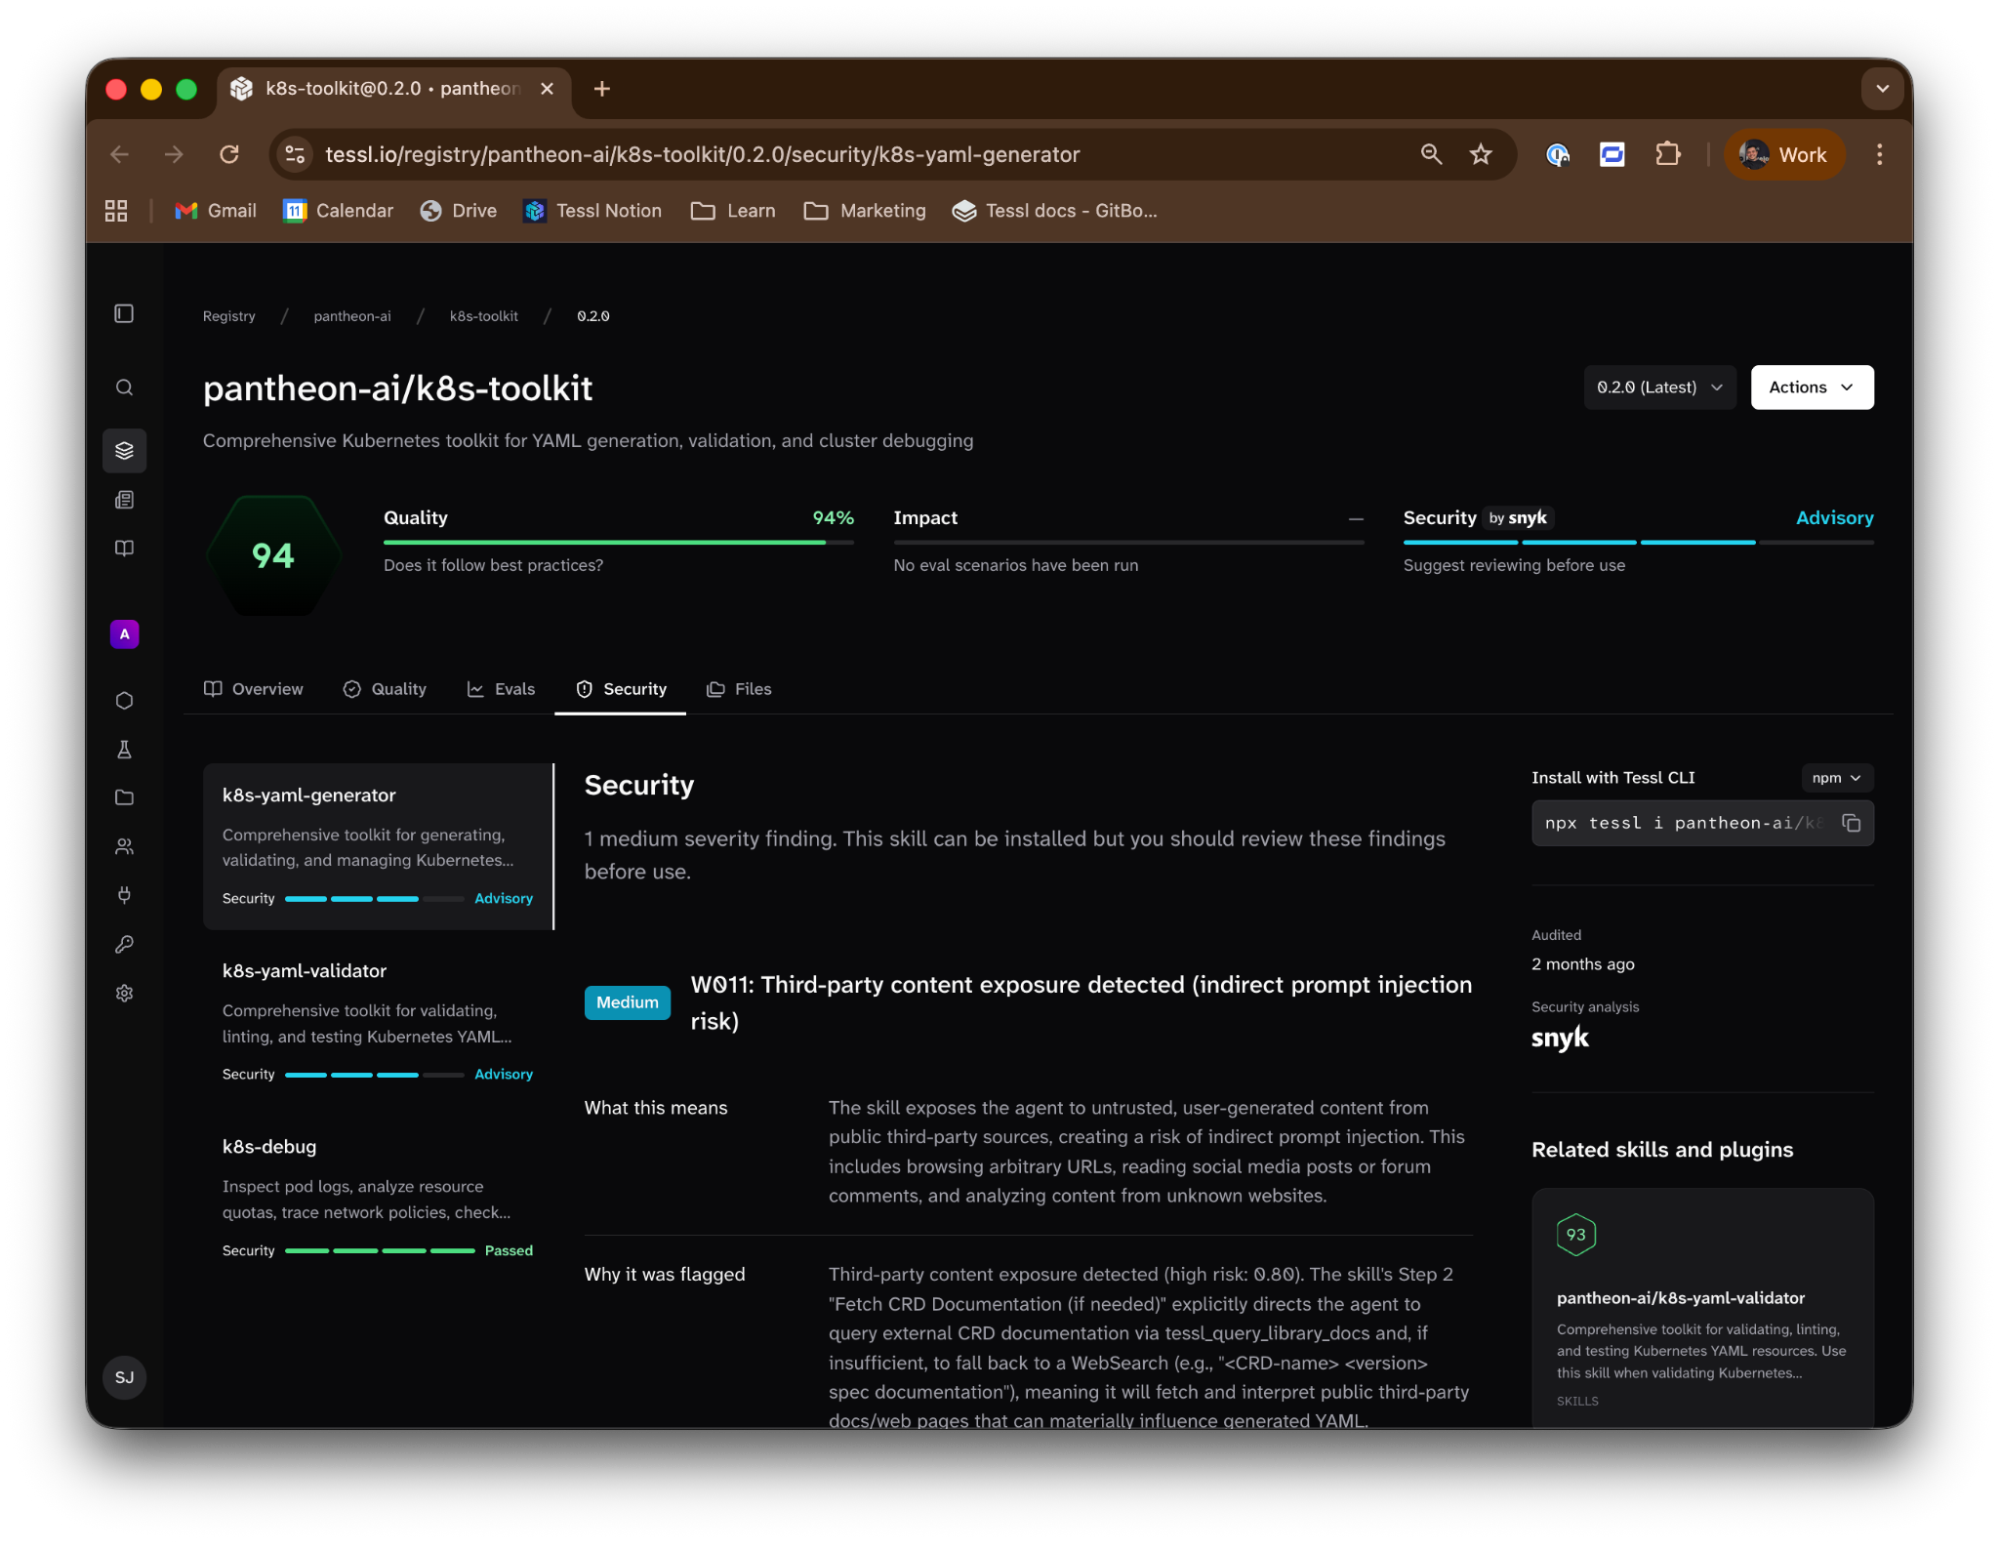Open the related pantheon-ai/k8s-yaml-validator card

pyautogui.click(x=1702, y=1308)
